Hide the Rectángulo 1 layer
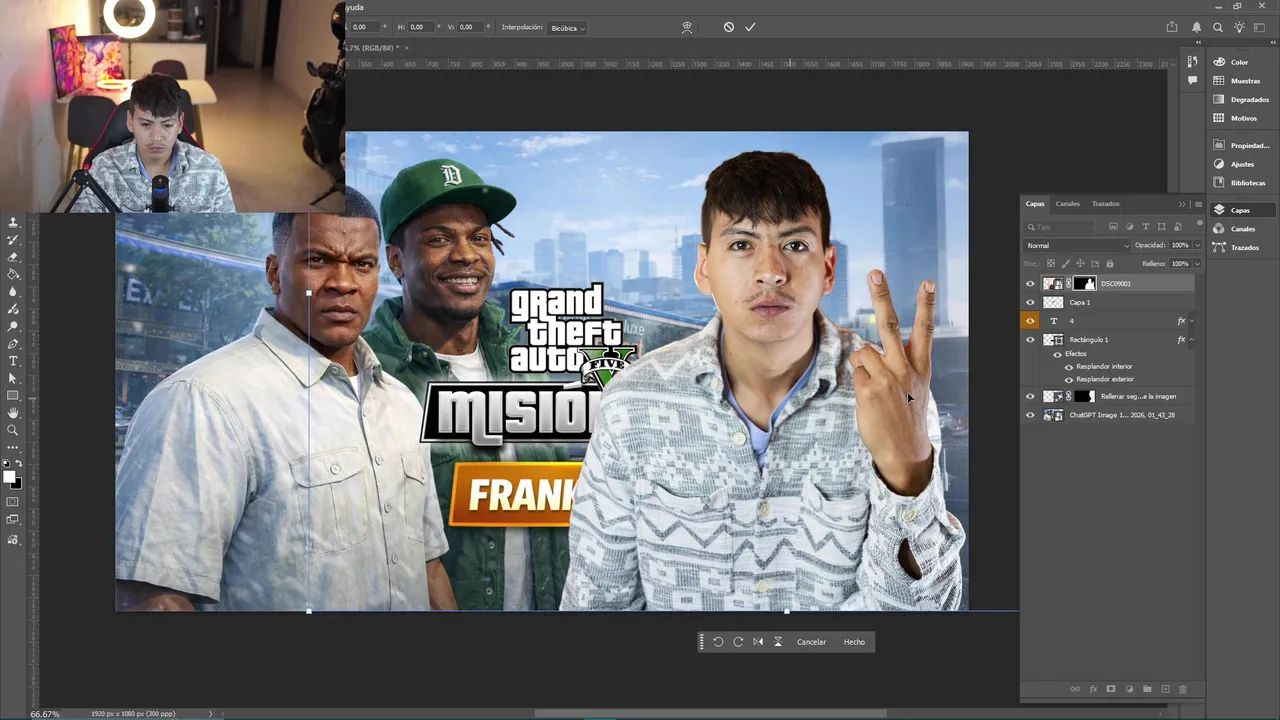Screen dimensions: 1280x720 [1030, 340]
